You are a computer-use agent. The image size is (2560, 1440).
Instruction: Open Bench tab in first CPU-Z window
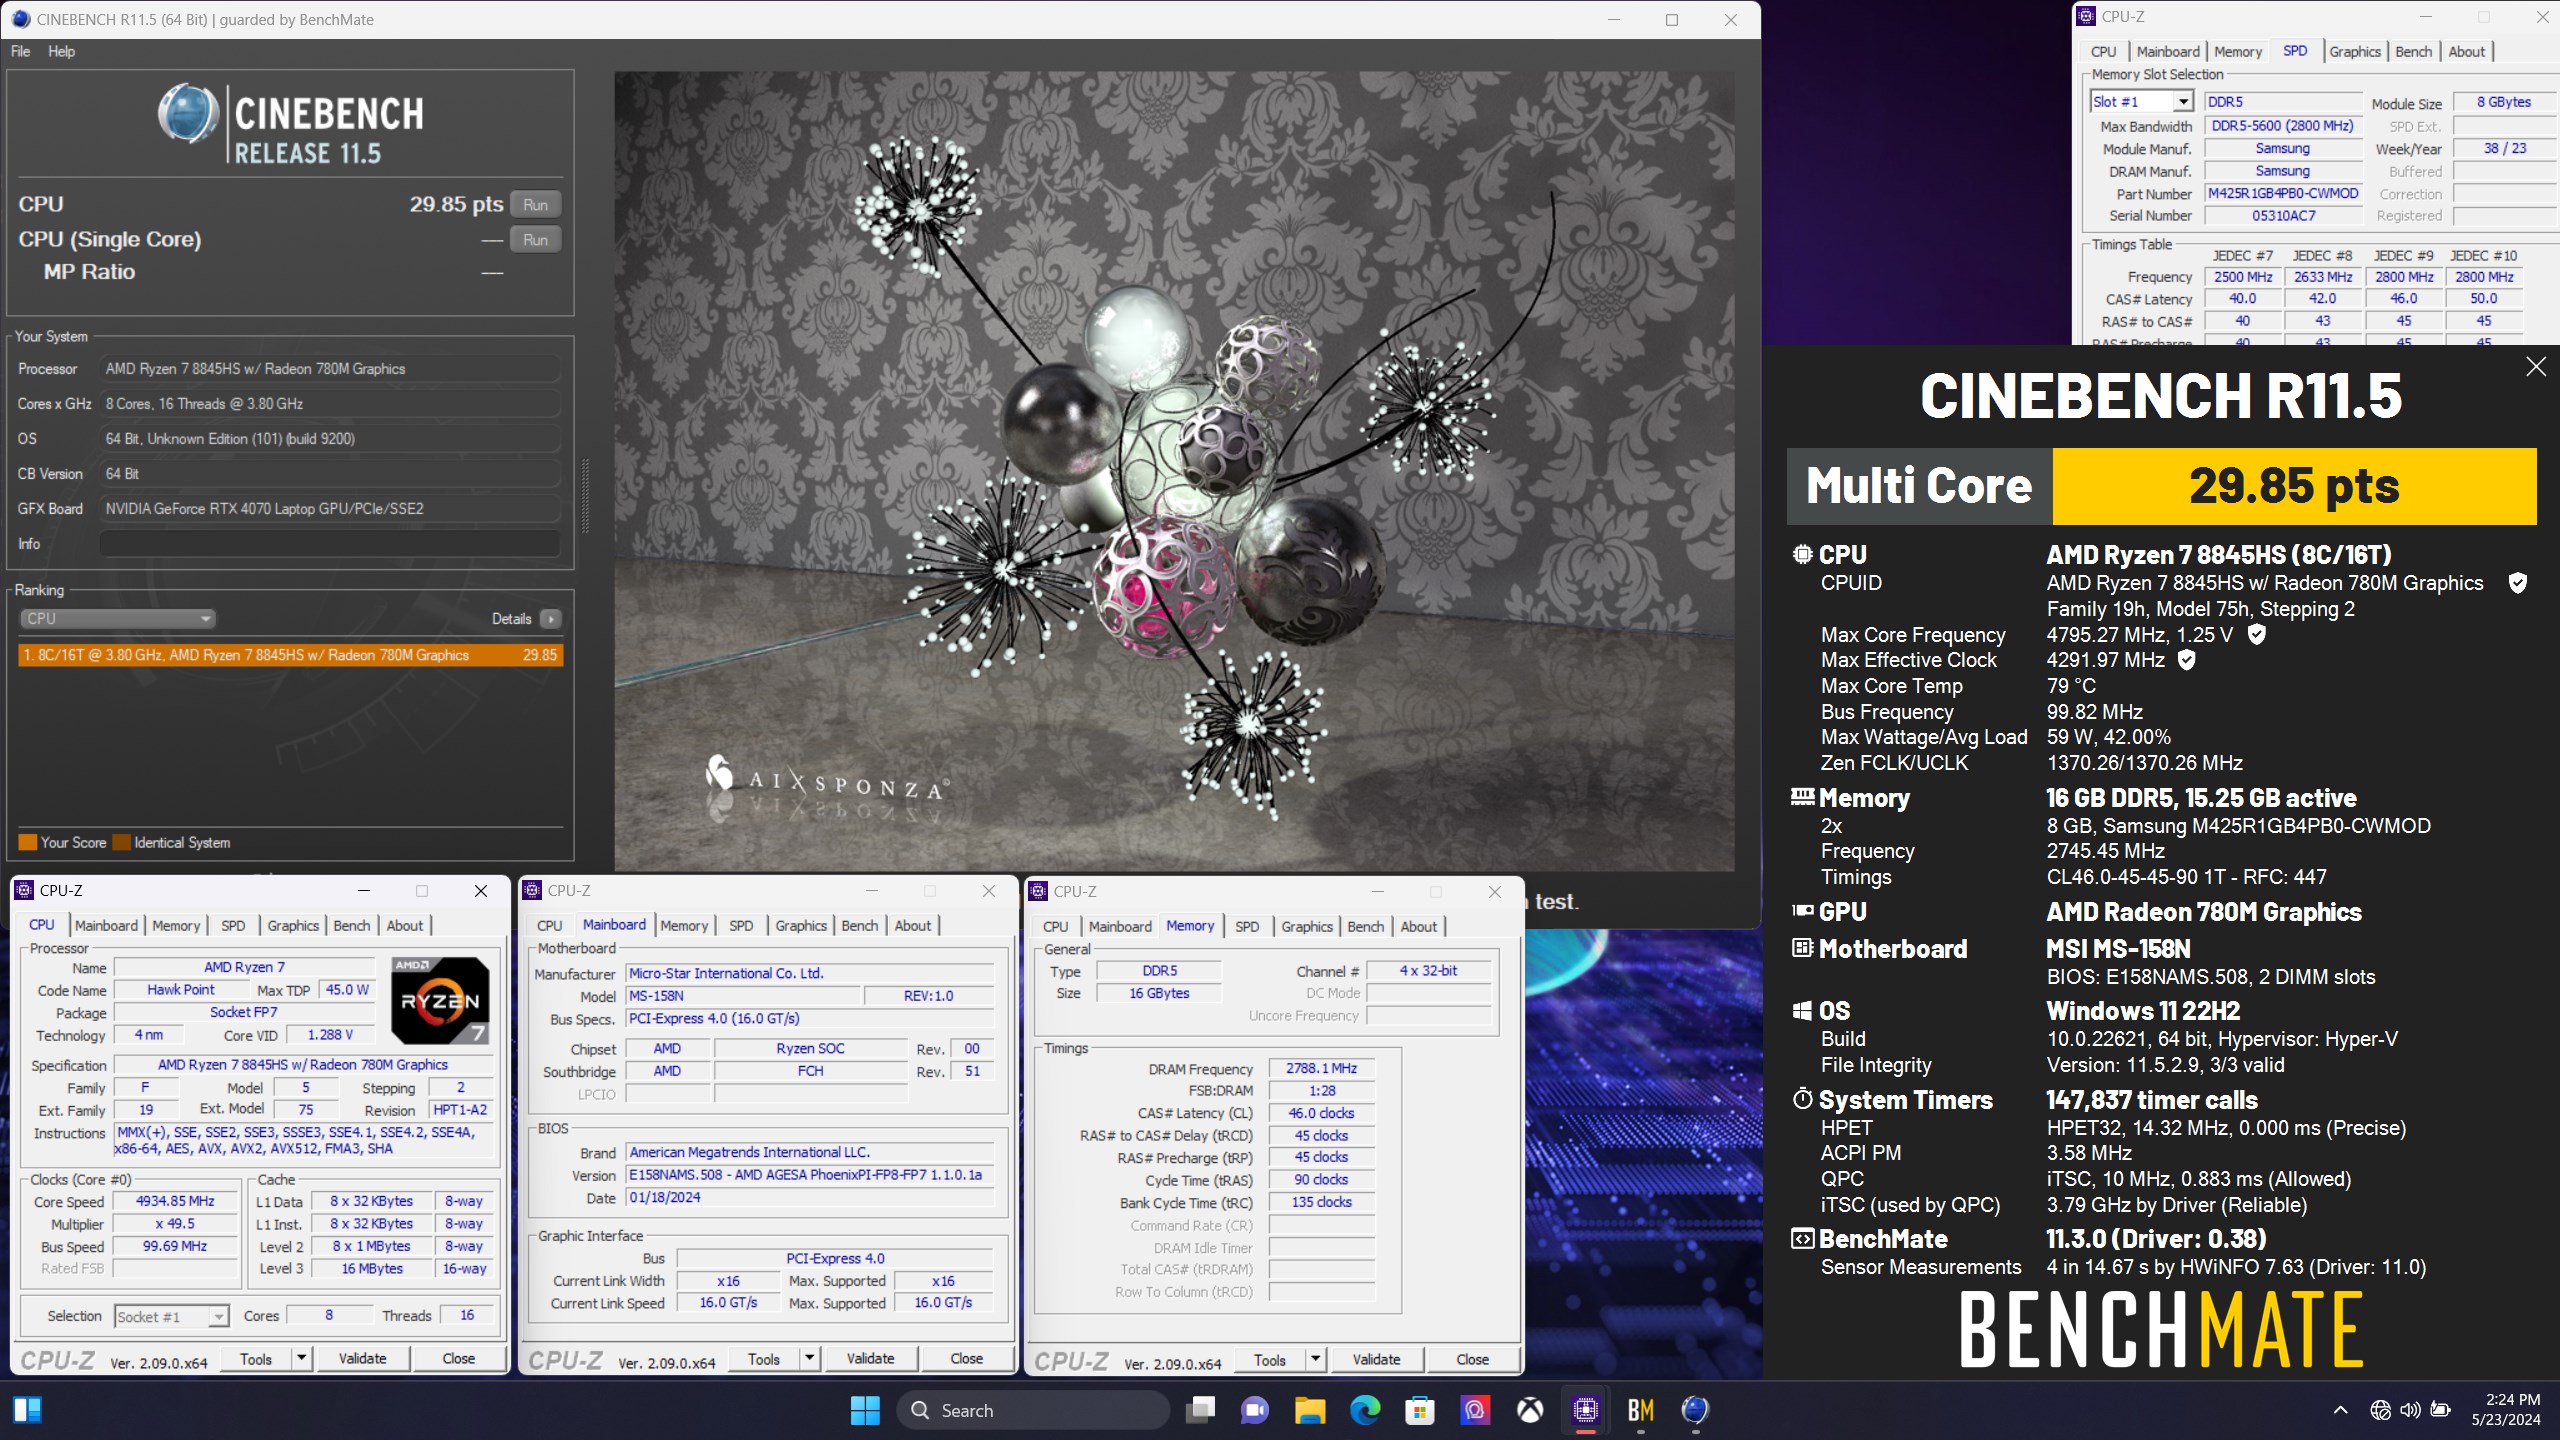[351, 926]
